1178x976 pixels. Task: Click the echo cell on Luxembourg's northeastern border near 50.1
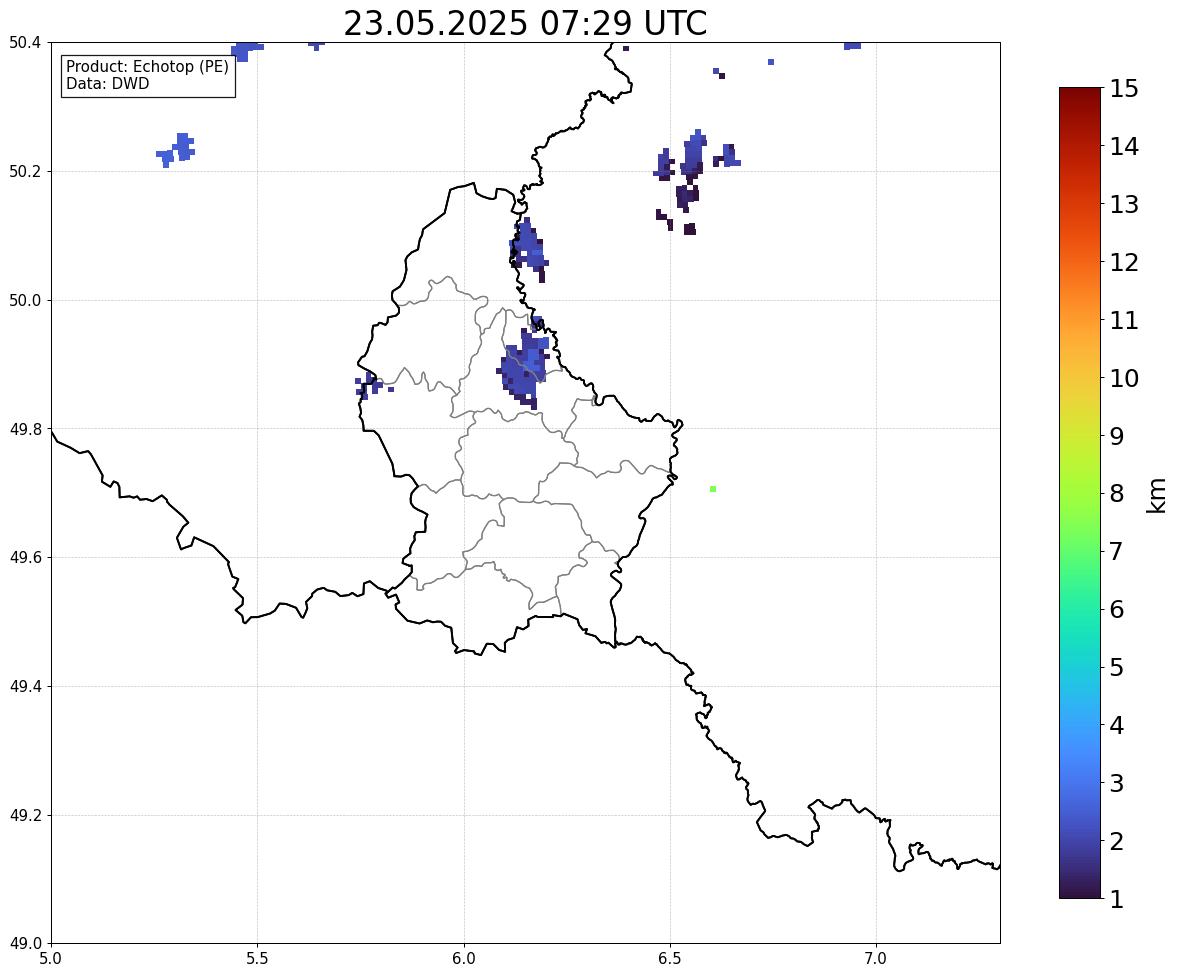pyautogui.click(x=529, y=248)
